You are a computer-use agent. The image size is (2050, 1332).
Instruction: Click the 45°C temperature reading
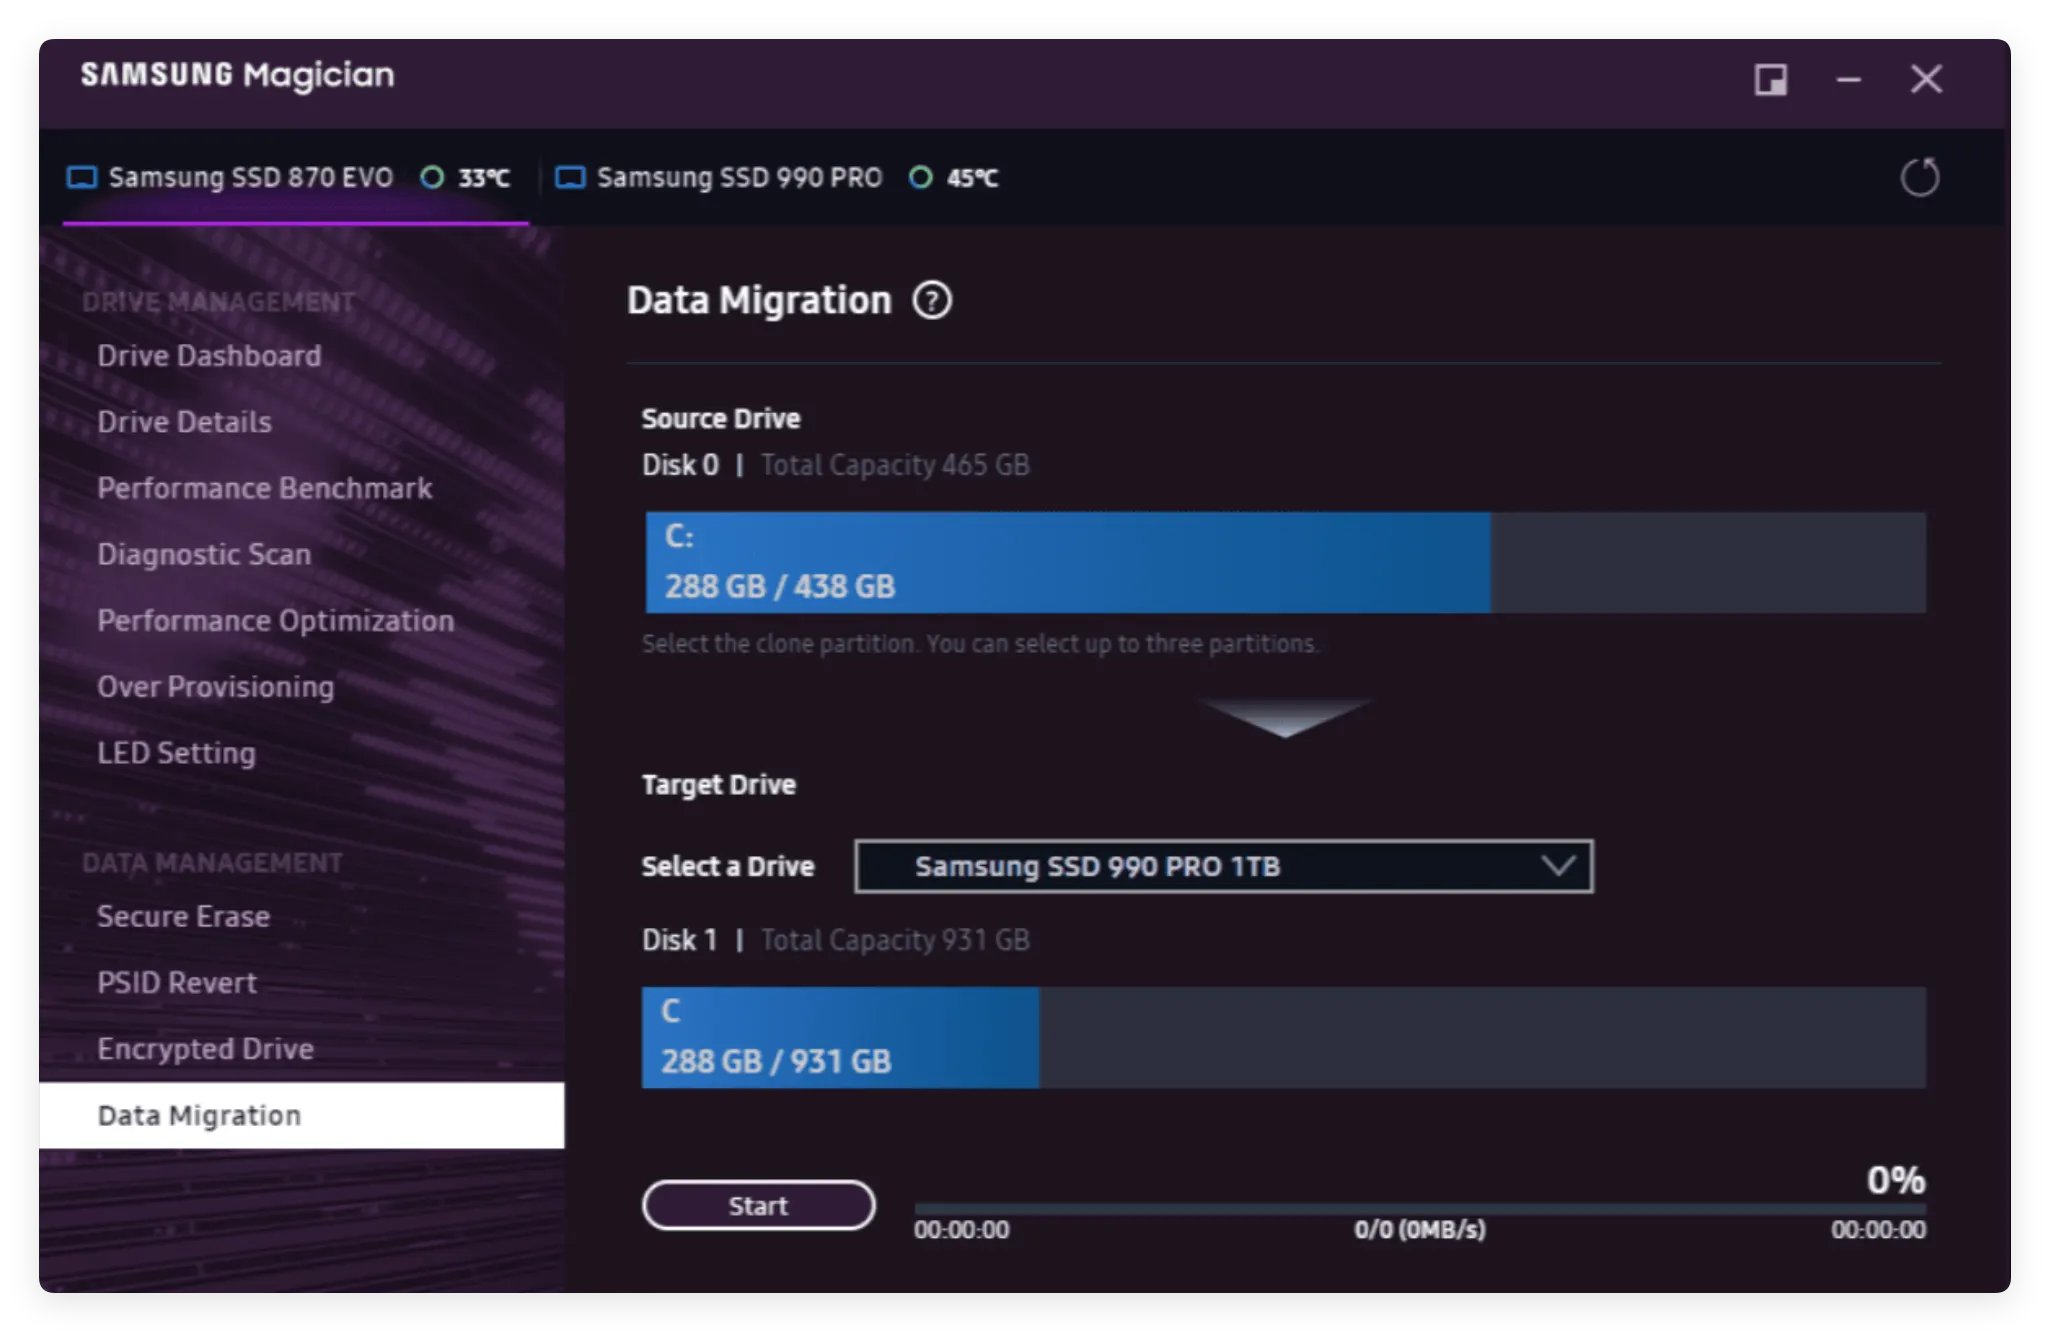click(x=972, y=178)
